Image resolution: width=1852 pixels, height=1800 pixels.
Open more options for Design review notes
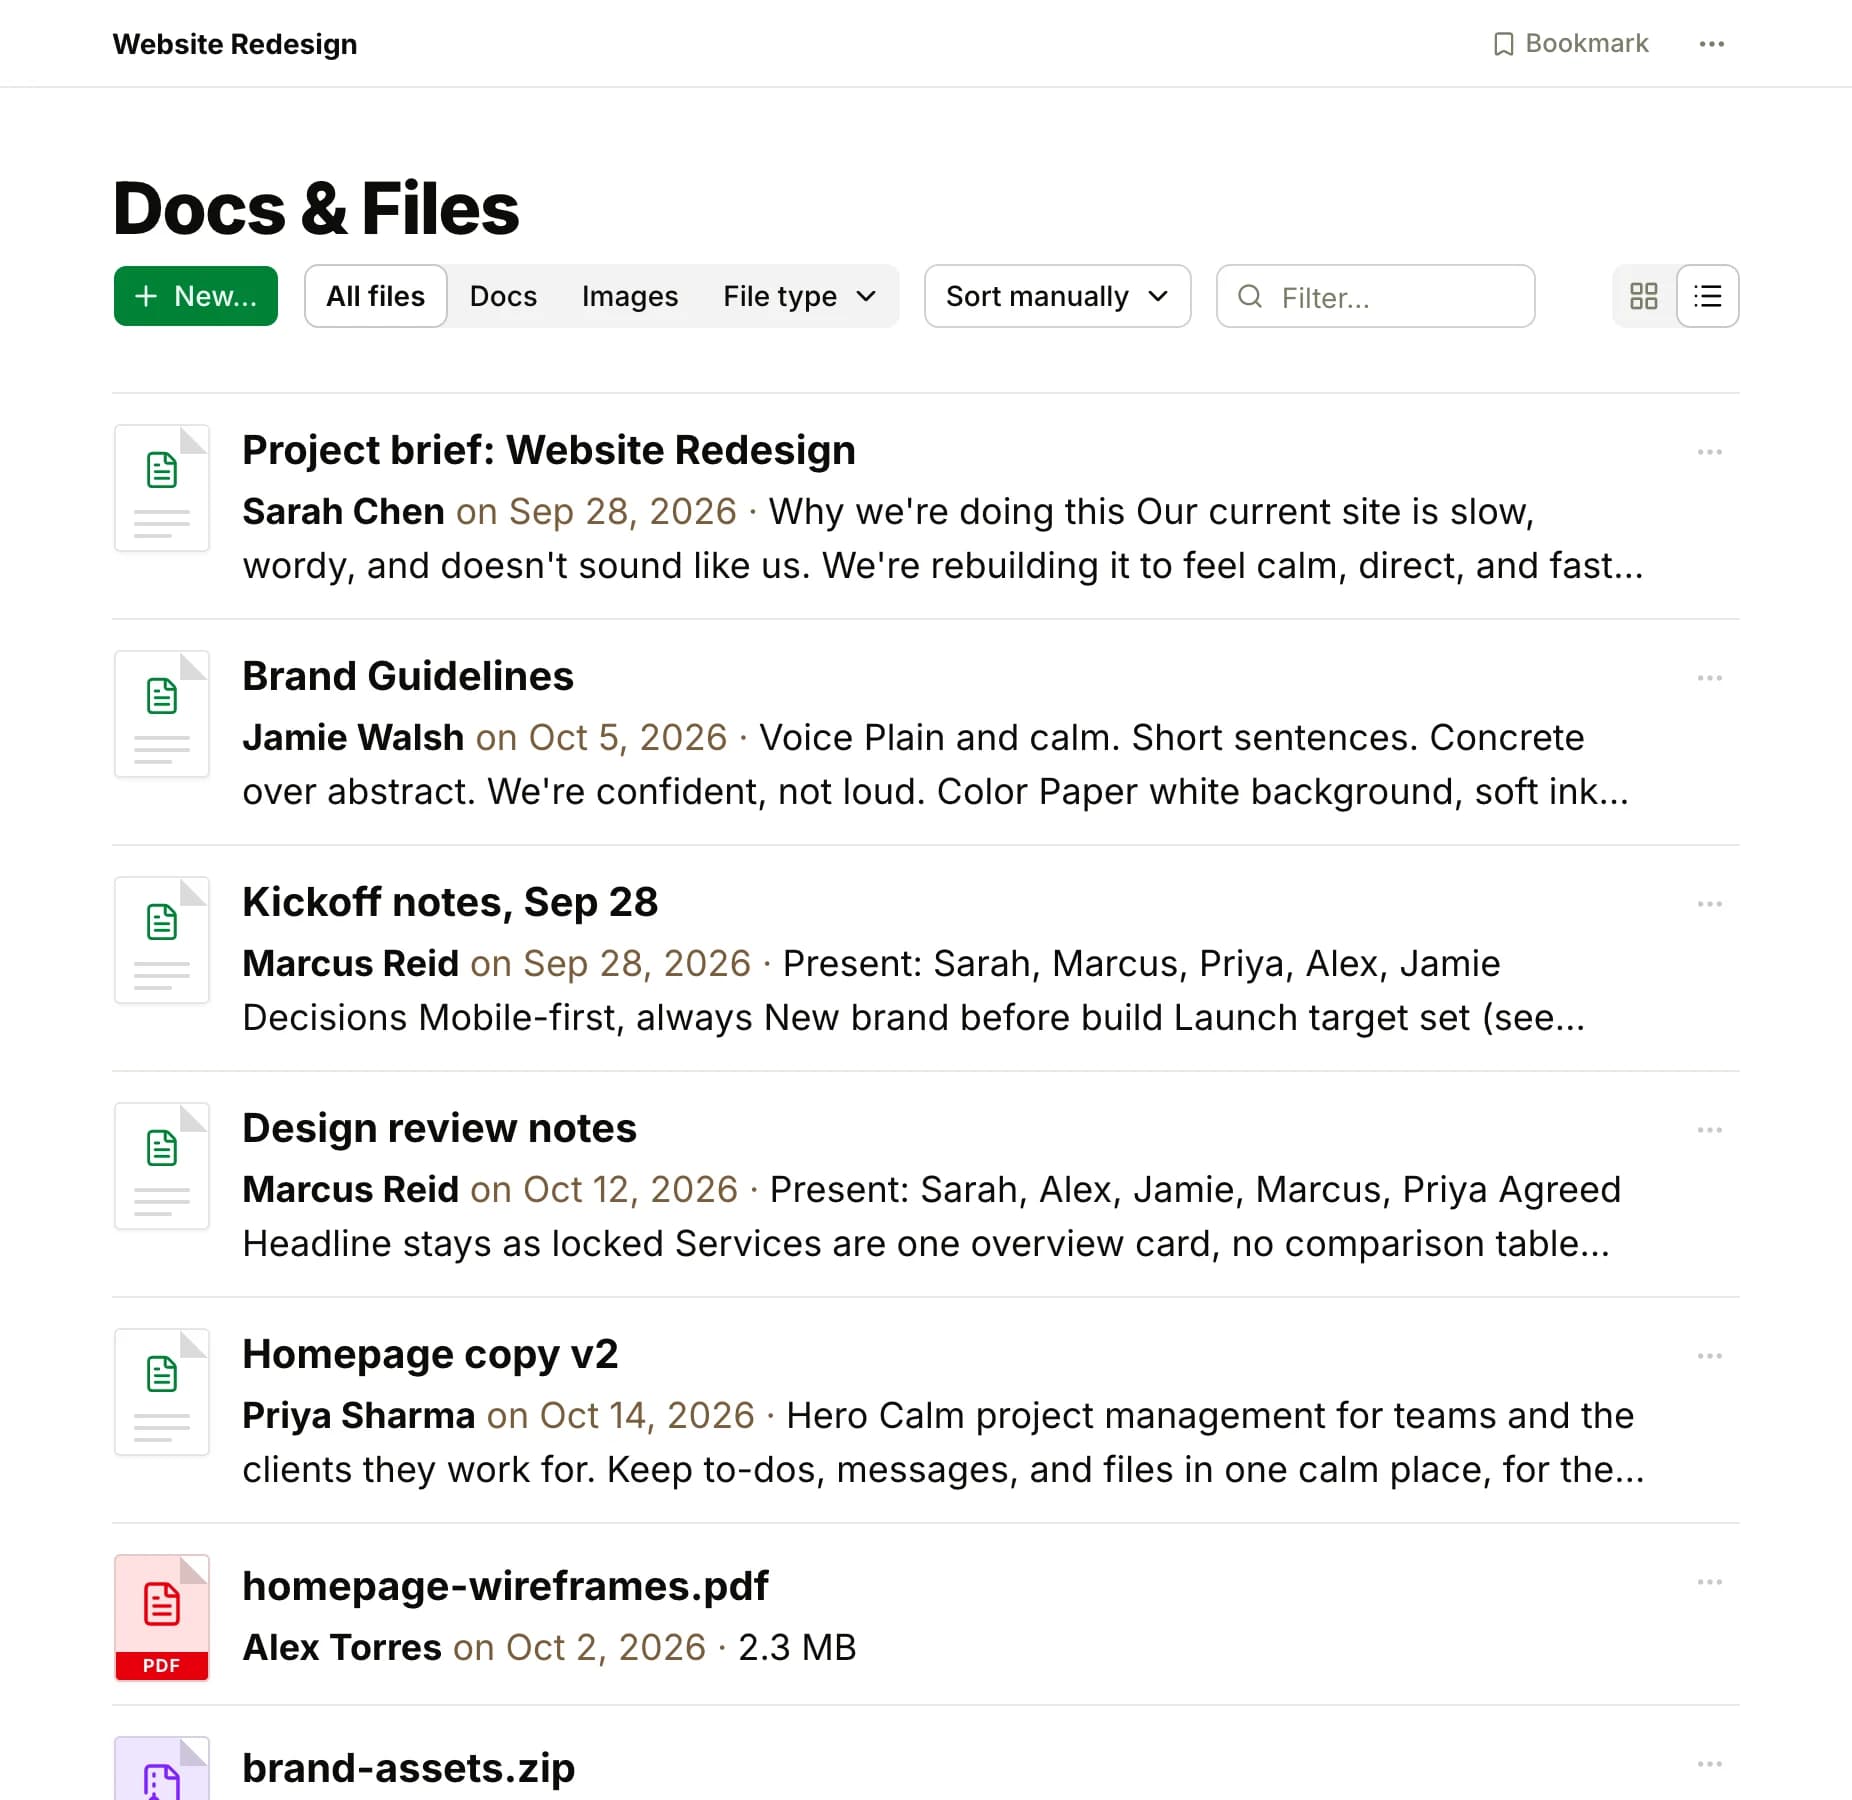[x=1710, y=1130]
